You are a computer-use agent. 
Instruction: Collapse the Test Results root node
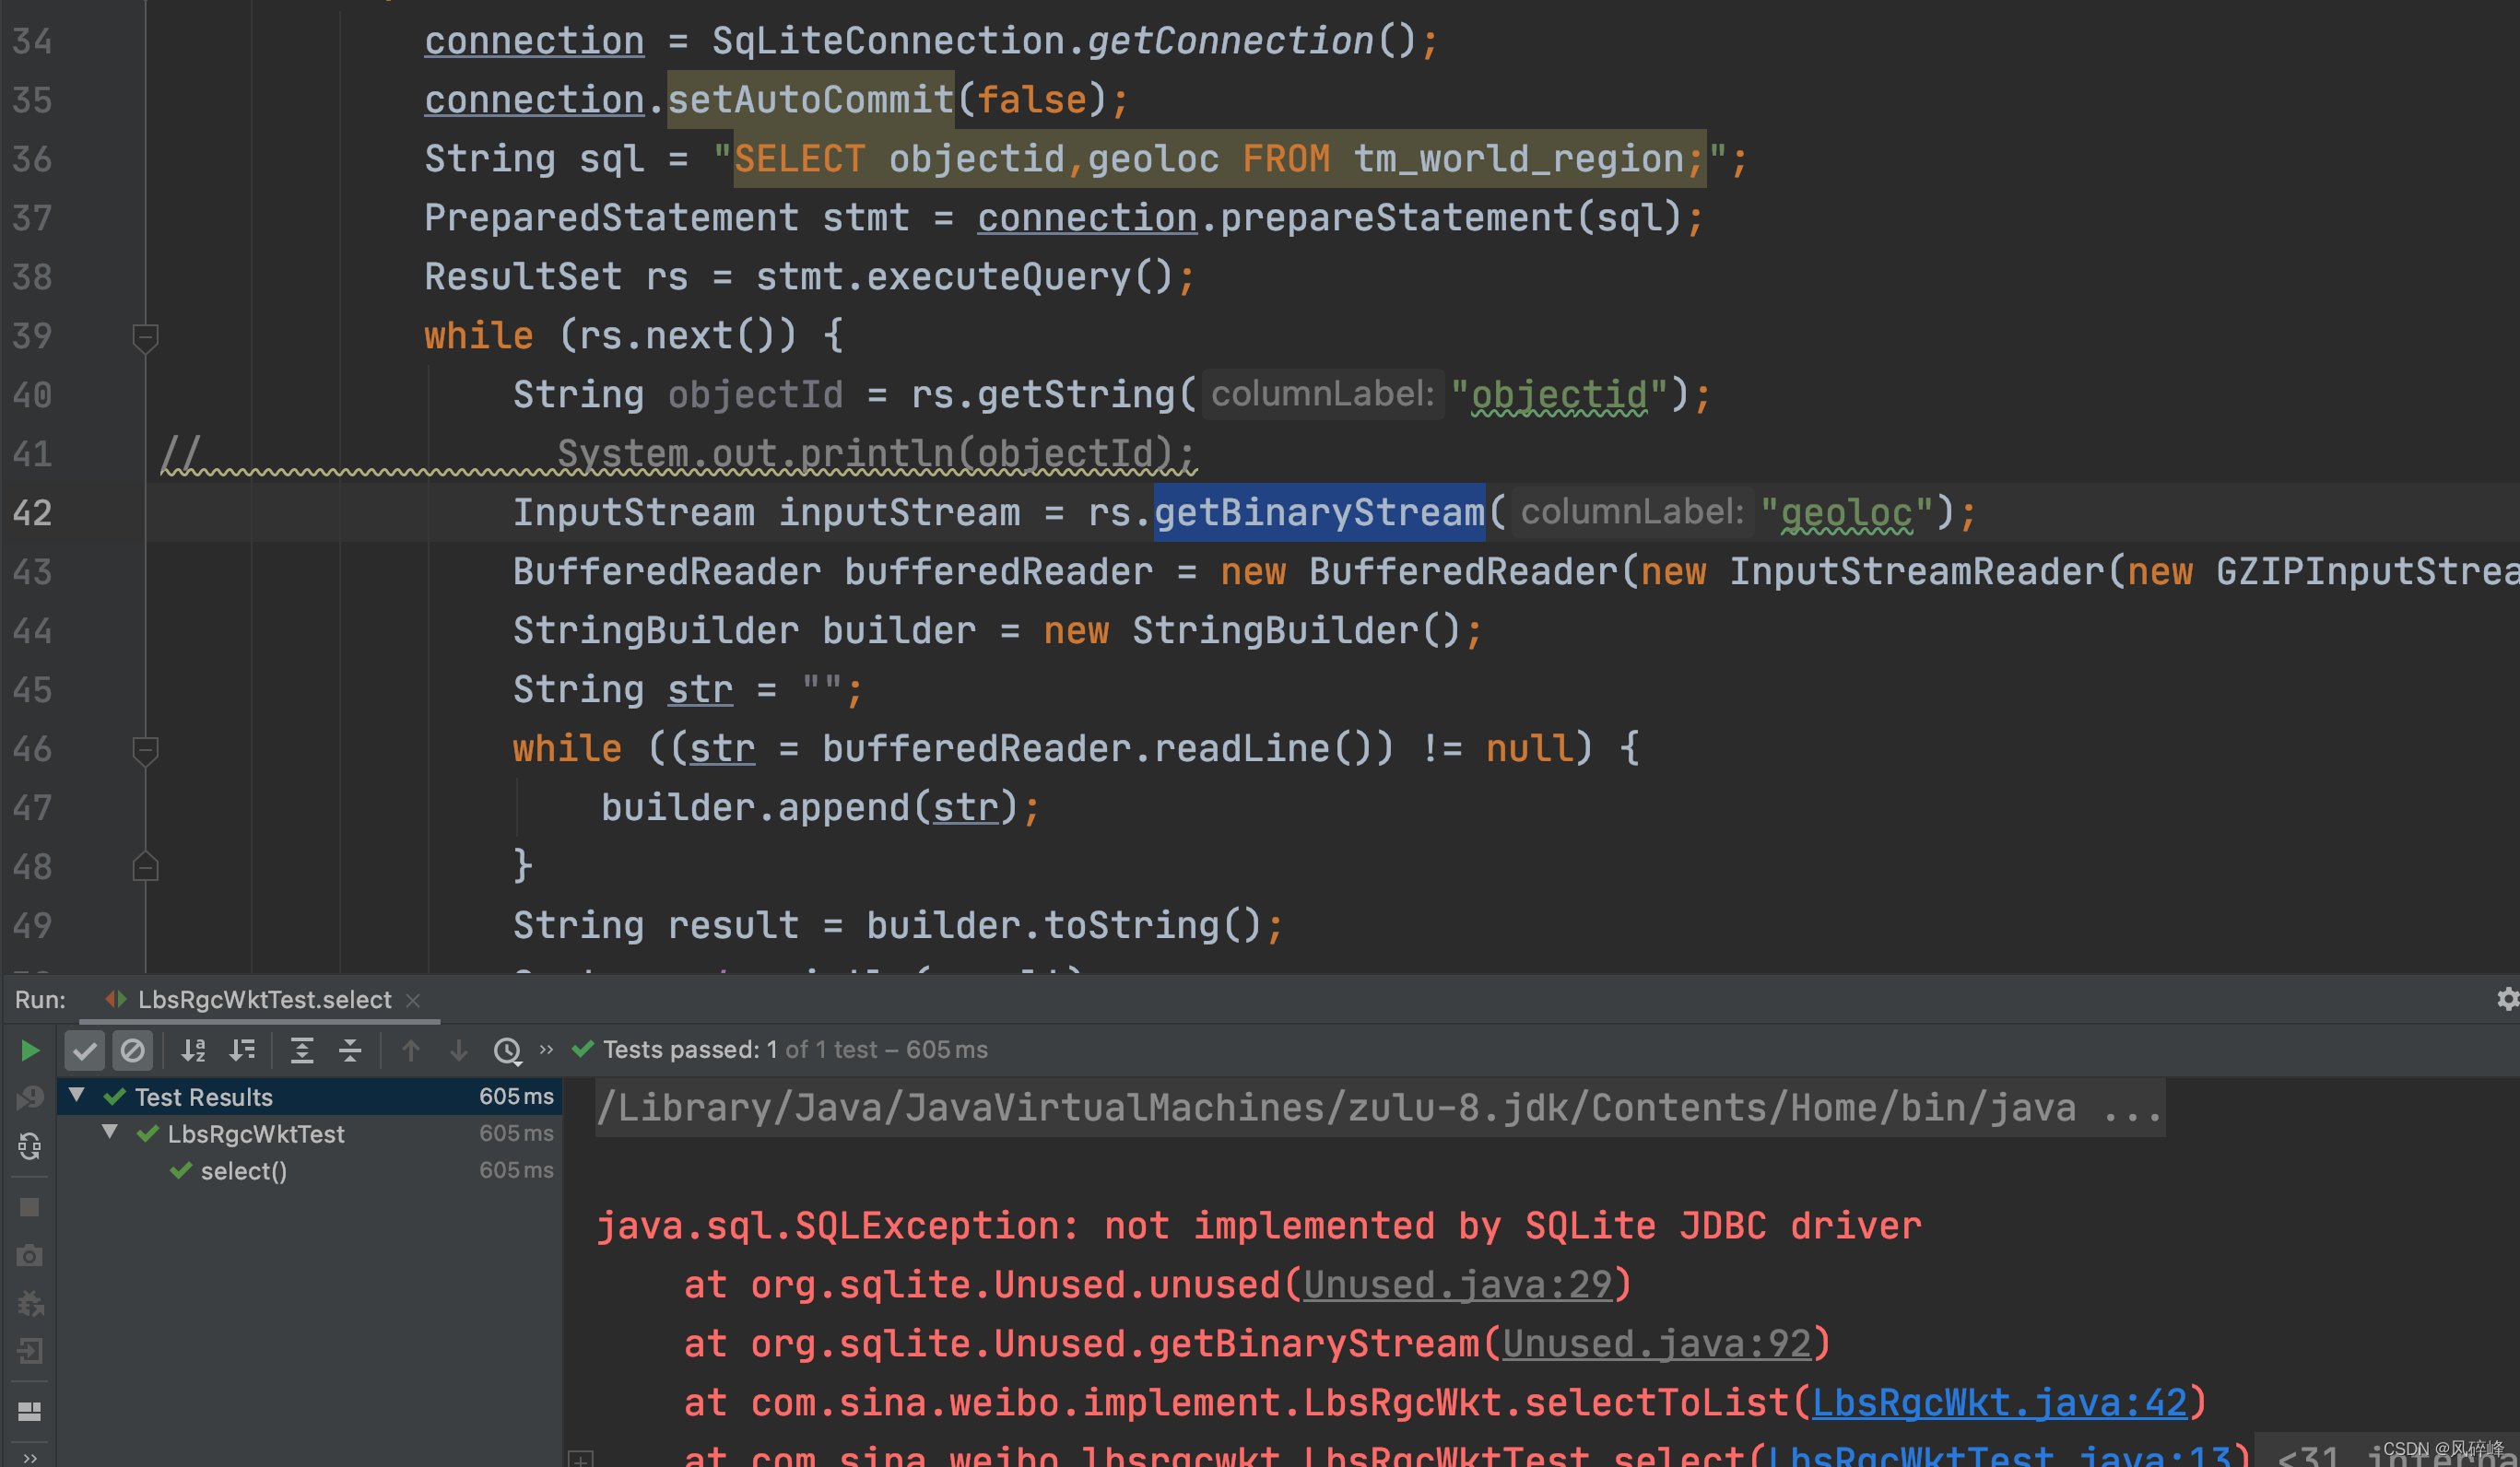(x=77, y=1096)
